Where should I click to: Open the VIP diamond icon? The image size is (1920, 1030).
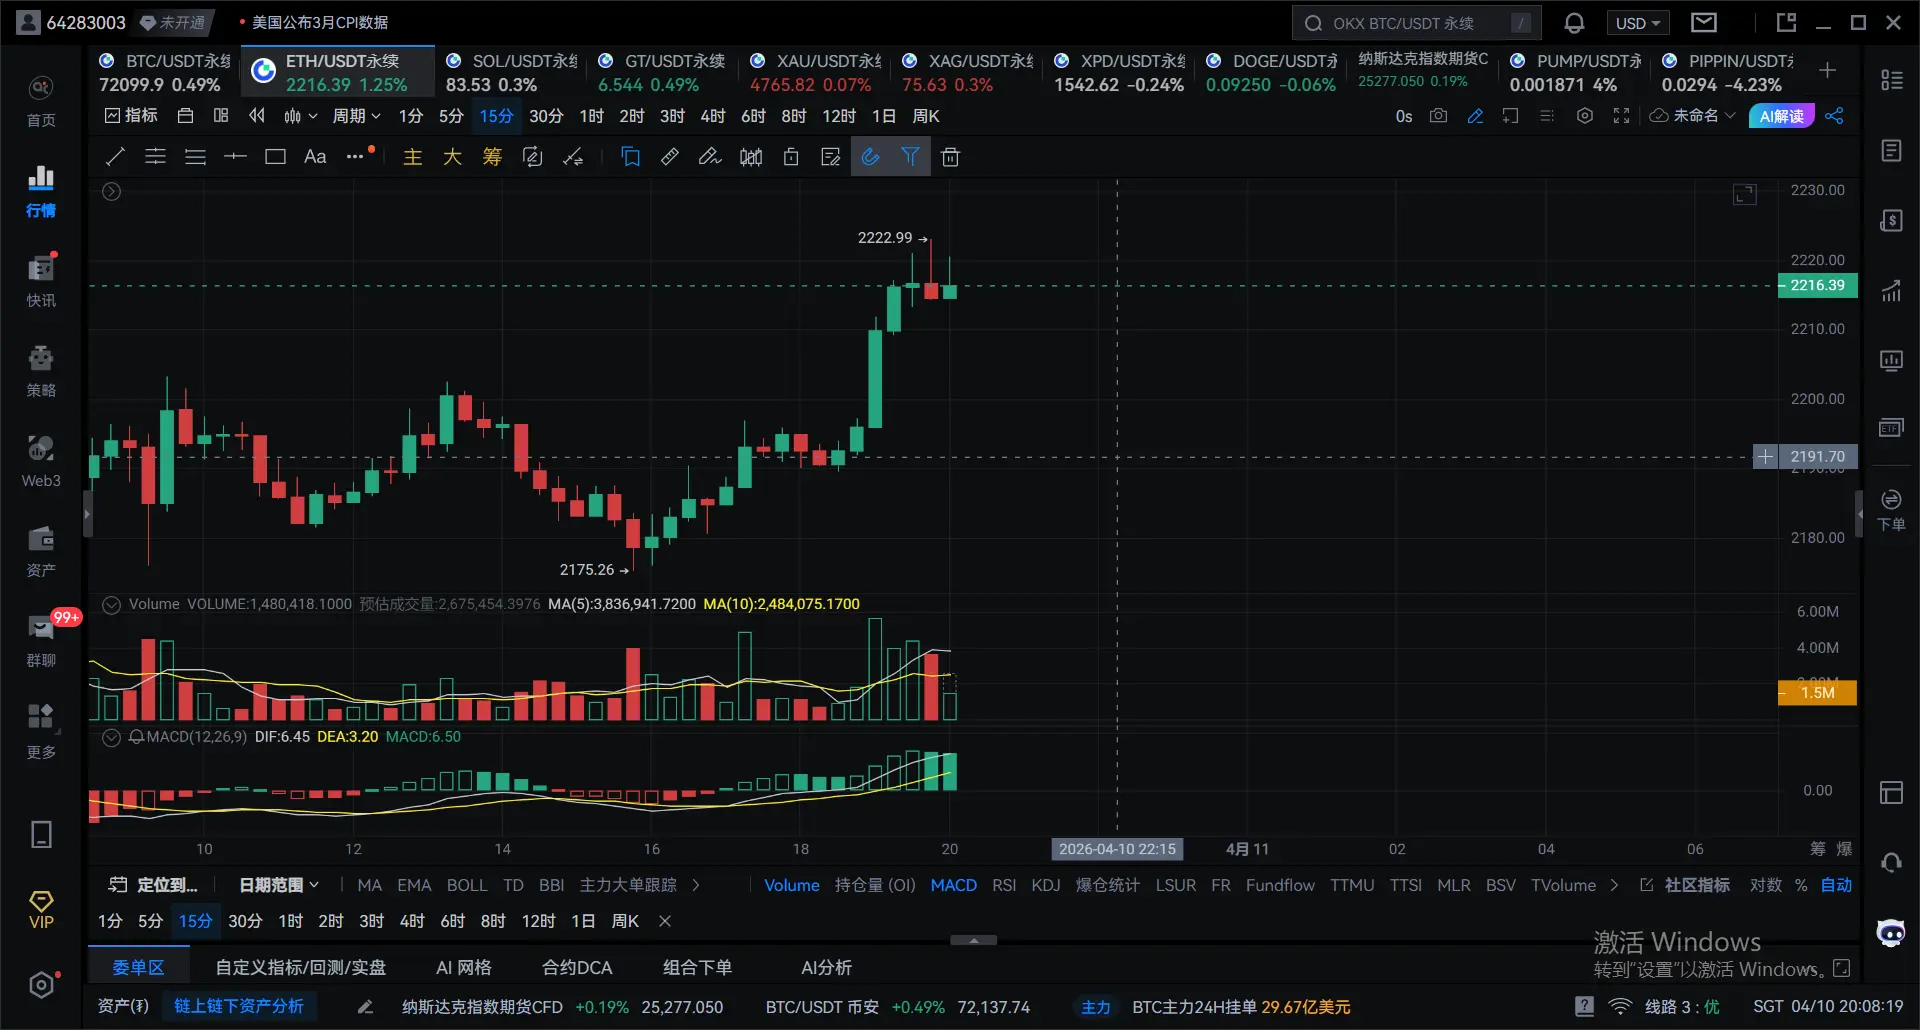pyautogui.click(x=41, y=910)
